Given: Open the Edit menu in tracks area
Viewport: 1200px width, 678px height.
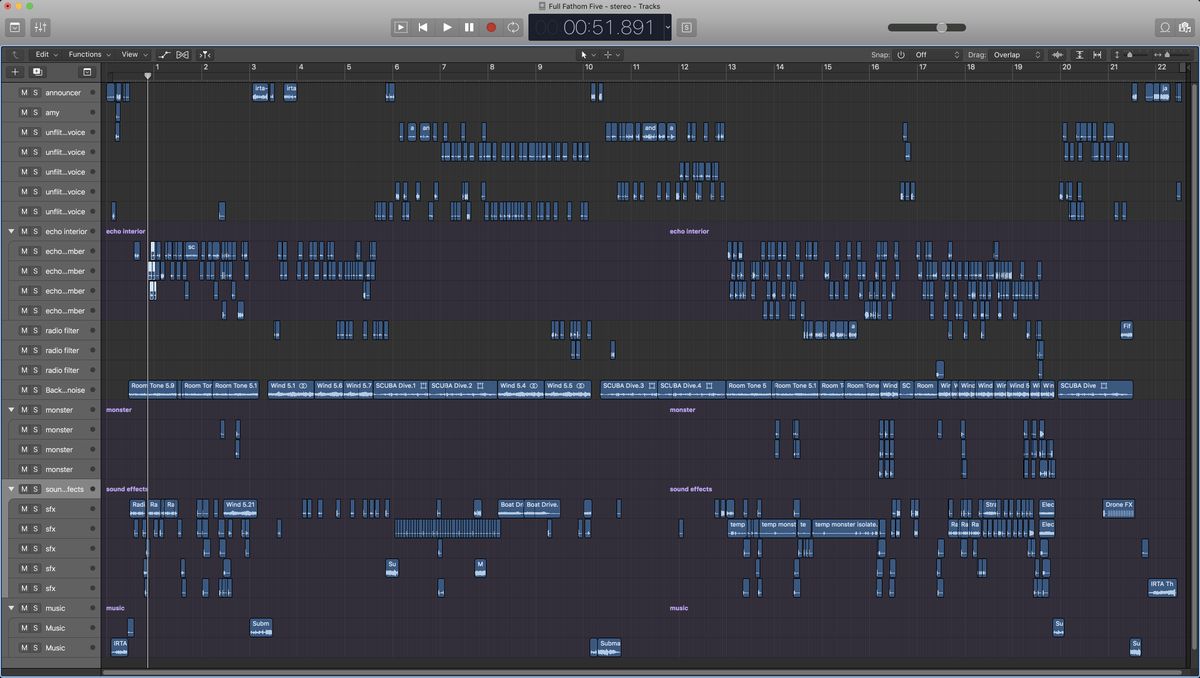Looking at the screenshot, I should point(45,55).
